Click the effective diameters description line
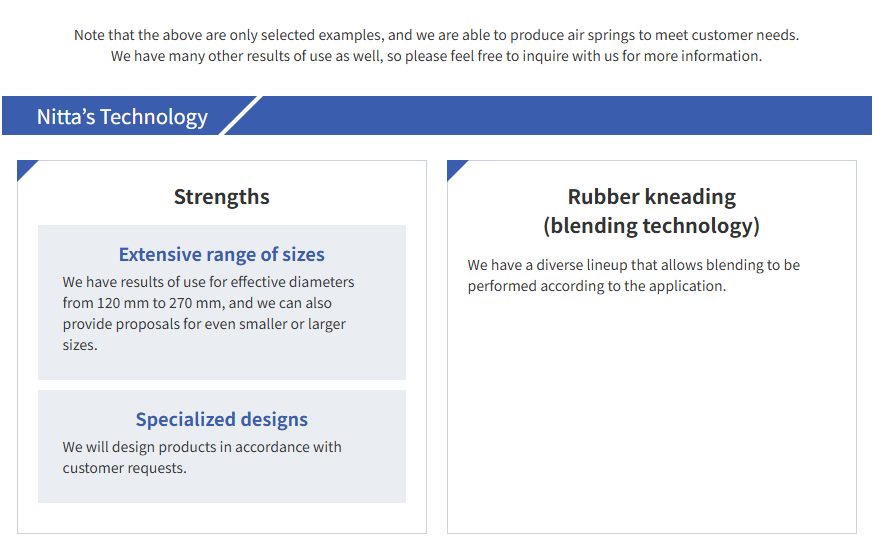Screen dimensions: 873x540 [x=208, y=282]
